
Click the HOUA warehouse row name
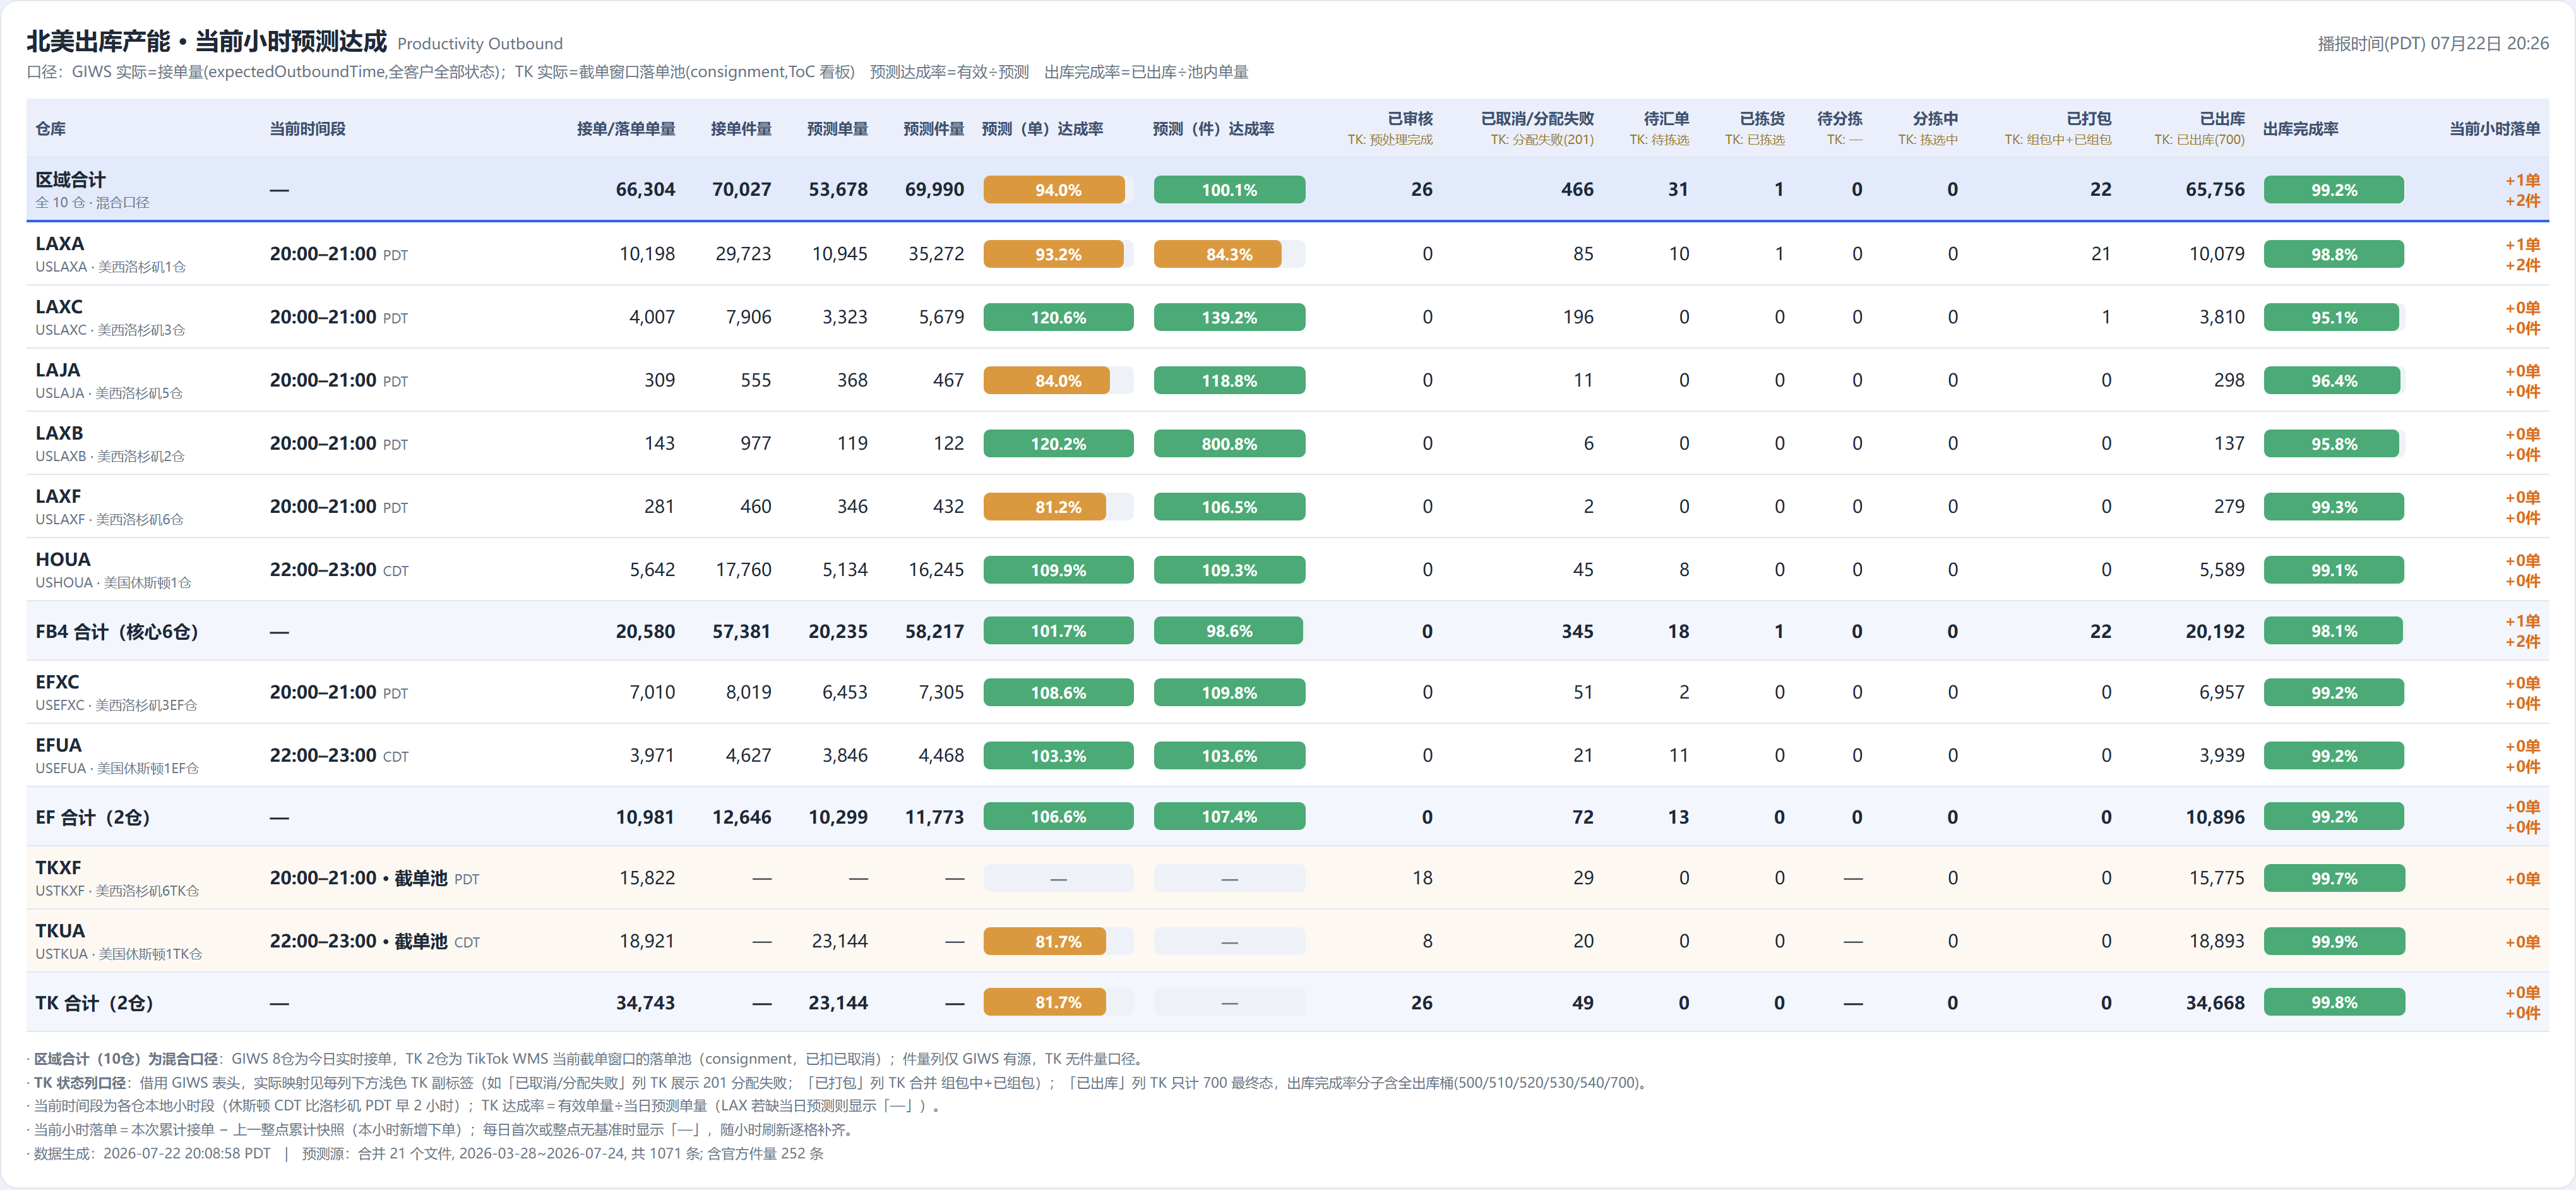[63, 560]
